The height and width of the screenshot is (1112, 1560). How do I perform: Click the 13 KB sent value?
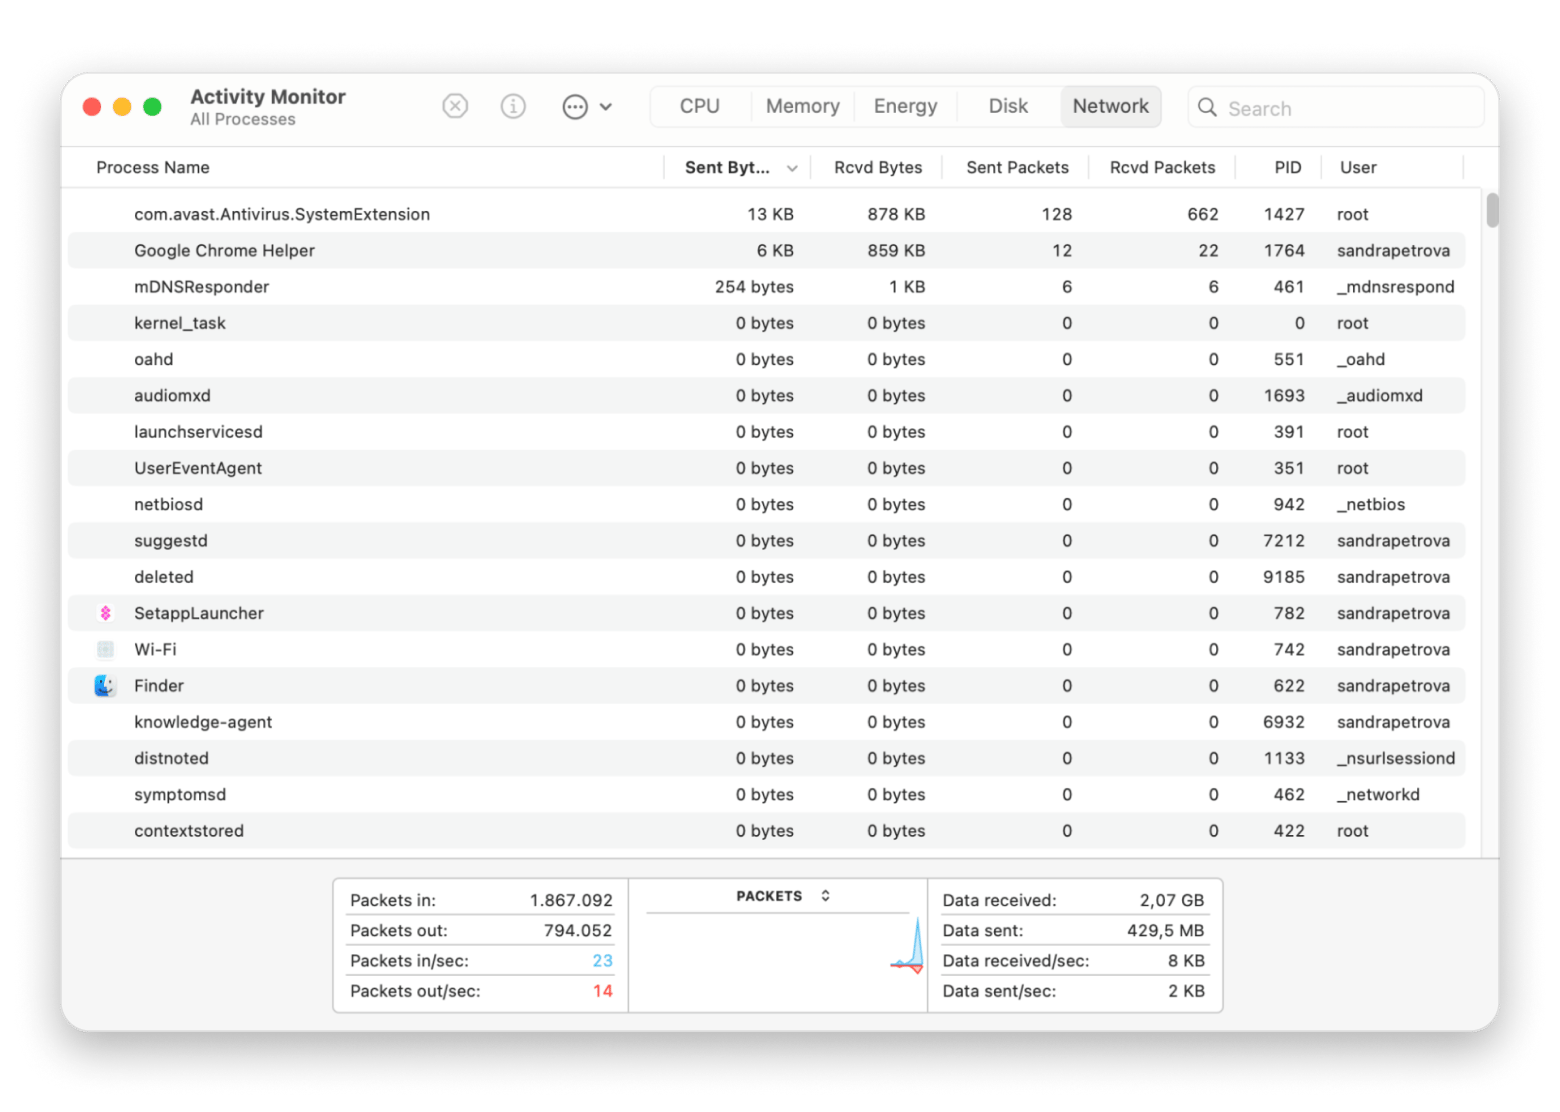coord(770,214)
